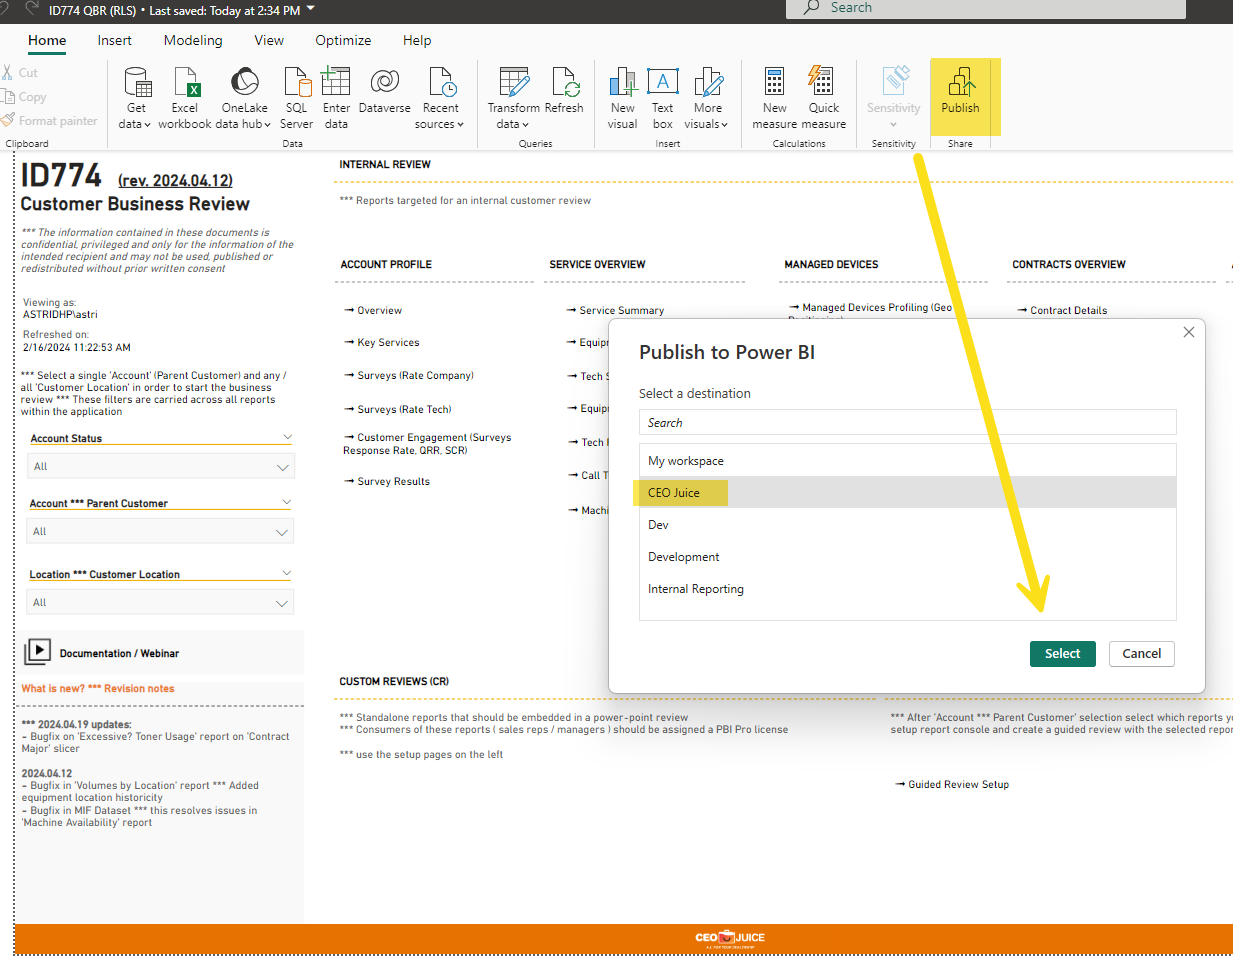Open Transform data queries editor

coord(514,98)
